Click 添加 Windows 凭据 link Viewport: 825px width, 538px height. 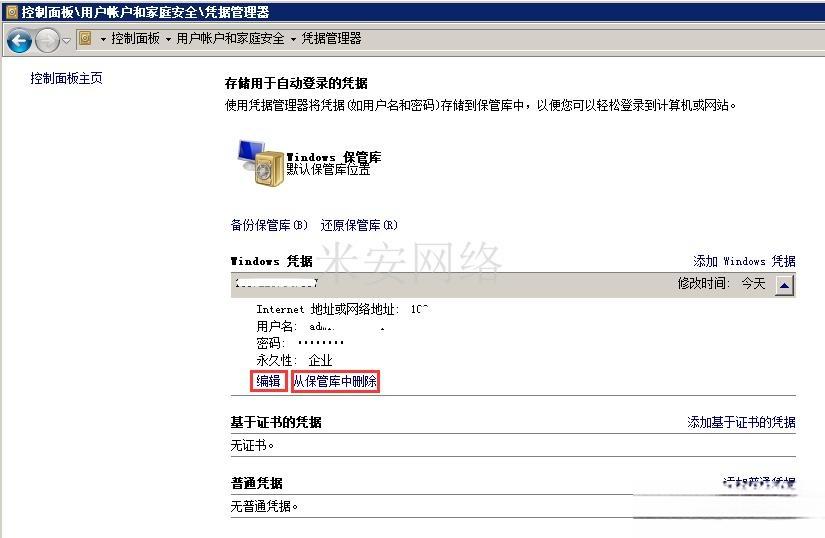(744, 261)
